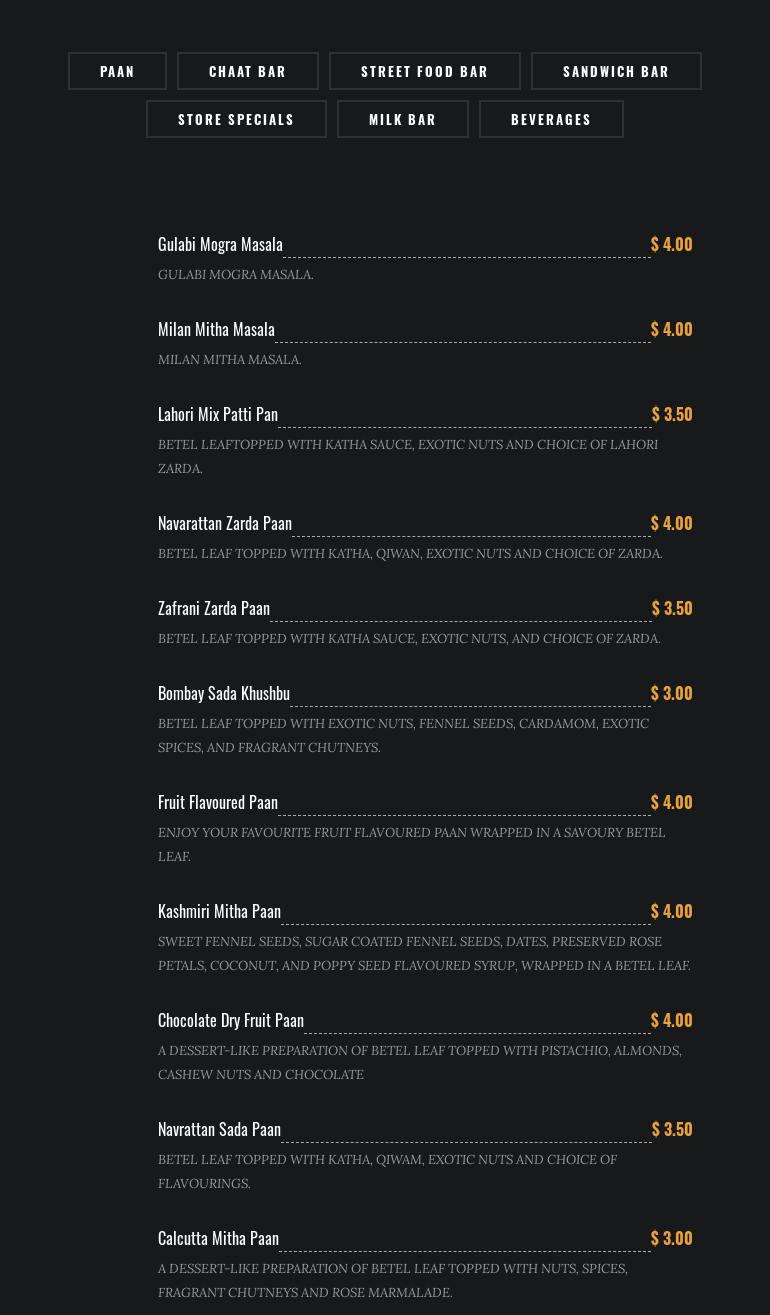Select the Street Food Bar tab

pyautogui.click(x=424, y=71)
